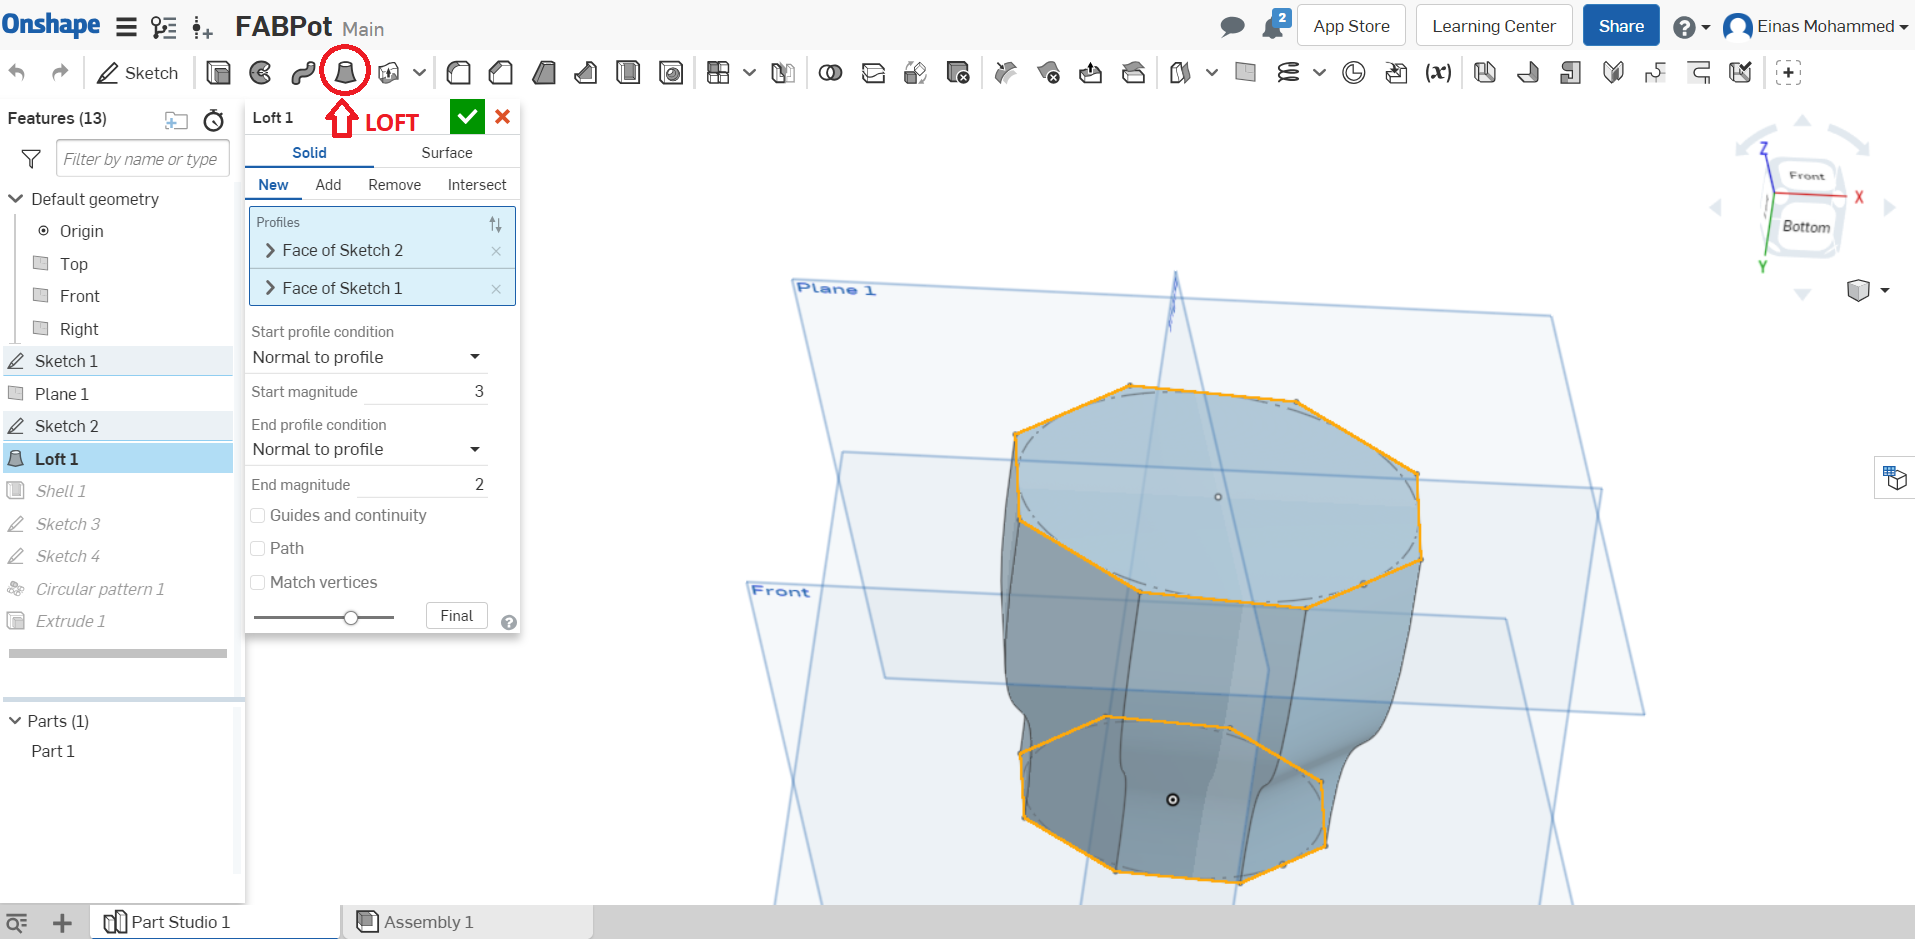The width and height of the screenshot is (1915, 939).
Task: Click the sheet metal Finish tool icon
Action: click(x=1740, y=73)
